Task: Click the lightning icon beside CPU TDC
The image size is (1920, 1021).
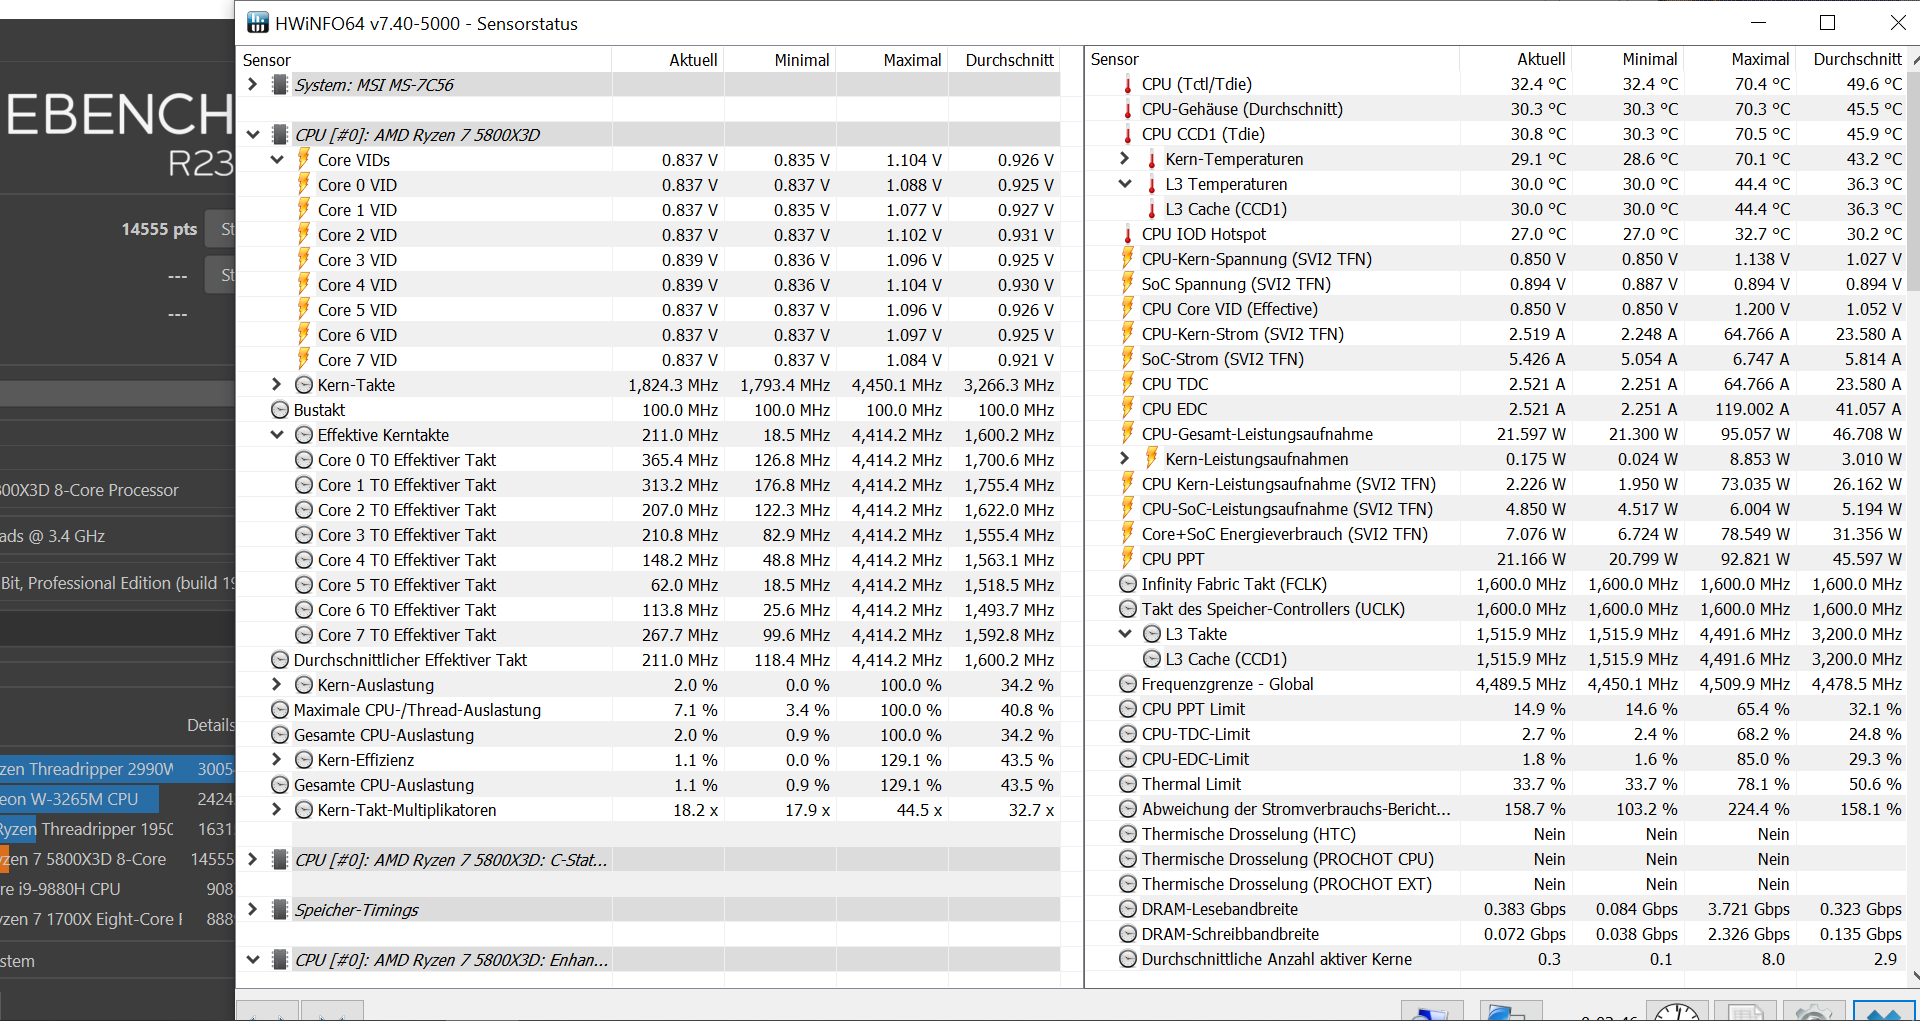Action: click(x=1128, y=384)
